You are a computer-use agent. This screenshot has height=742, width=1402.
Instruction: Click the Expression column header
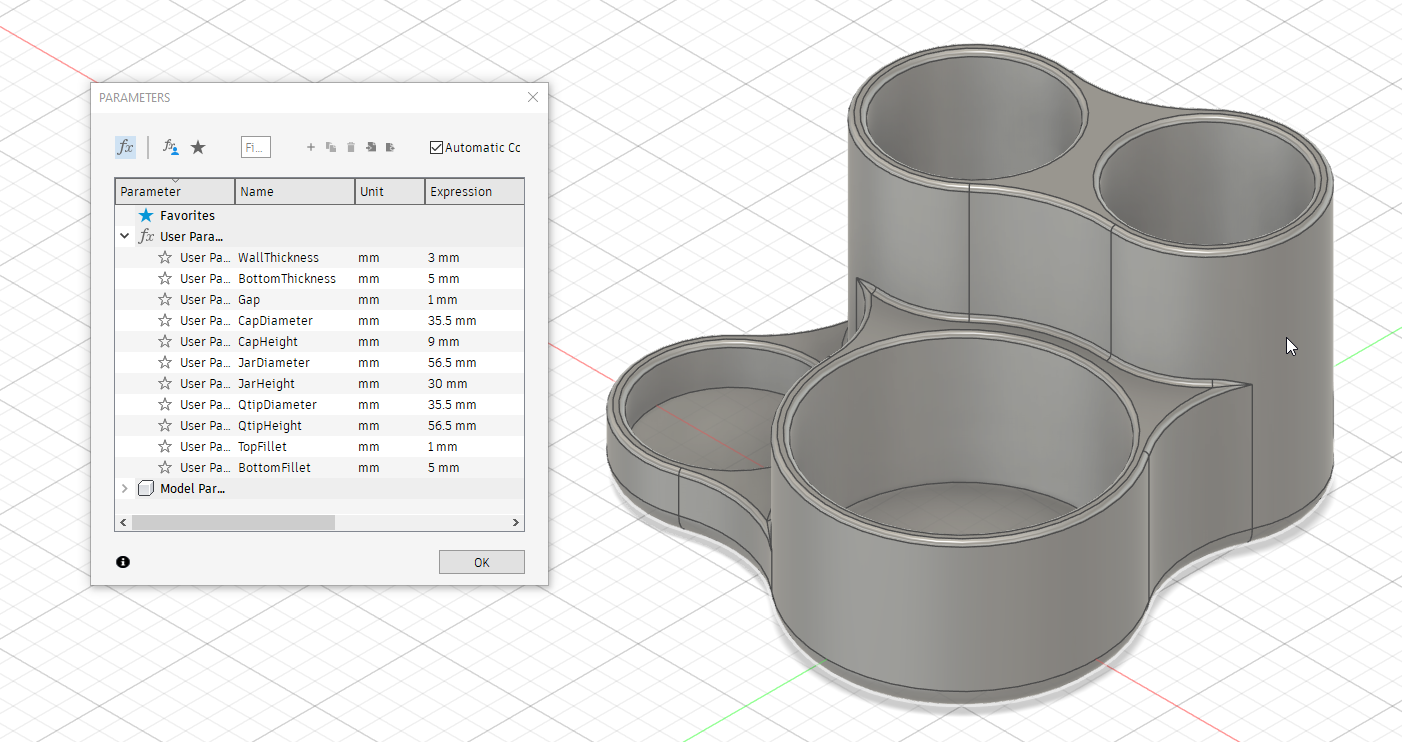475,191
